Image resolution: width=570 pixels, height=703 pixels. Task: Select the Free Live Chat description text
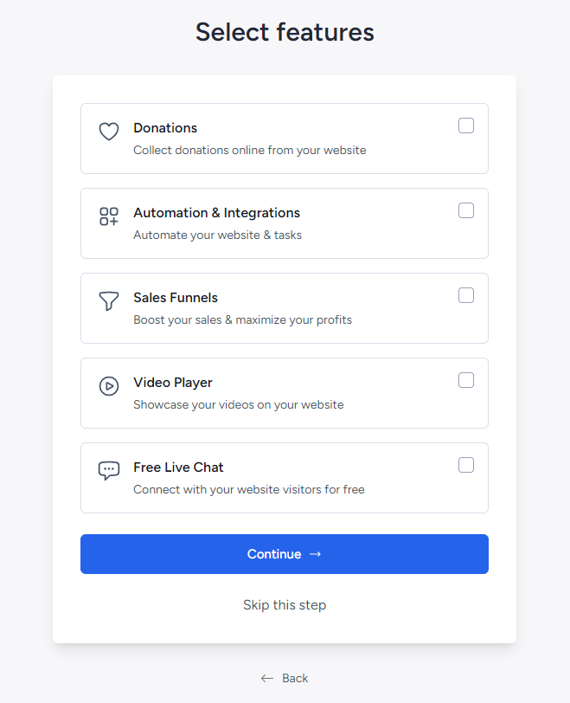(249, 490)
